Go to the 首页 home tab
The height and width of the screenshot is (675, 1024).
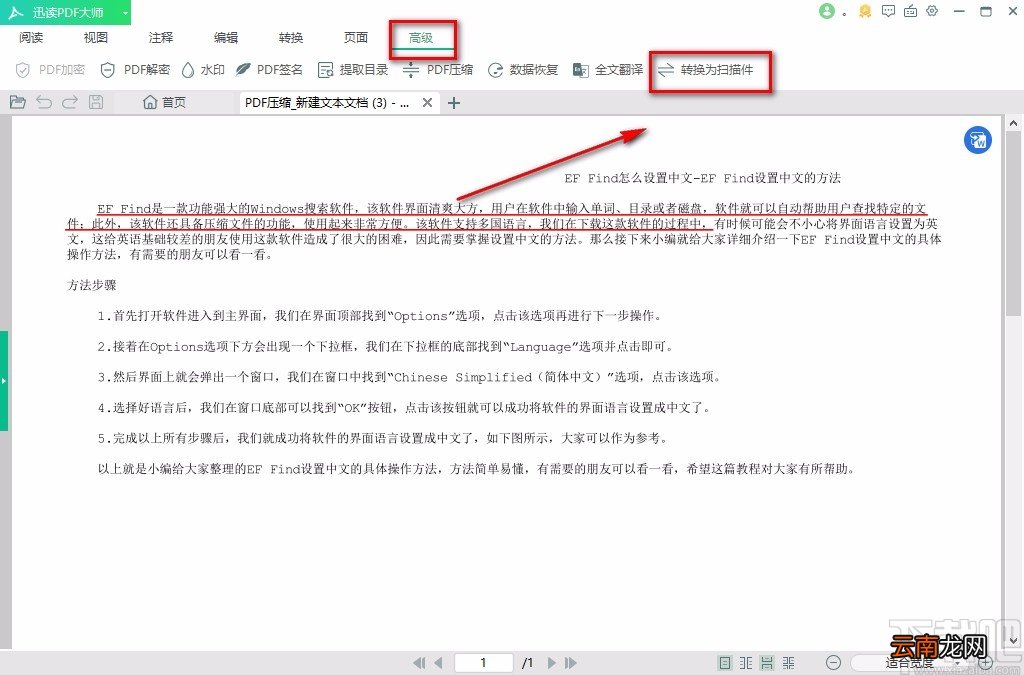coord(165,102)
